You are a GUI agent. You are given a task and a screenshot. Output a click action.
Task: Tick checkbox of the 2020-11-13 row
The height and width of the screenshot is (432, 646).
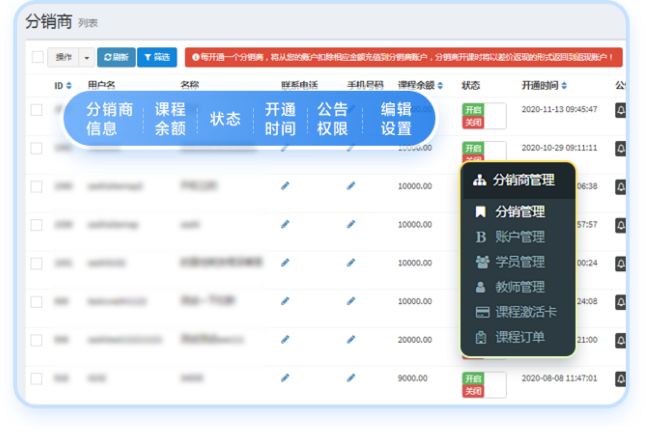click(36, 110)
